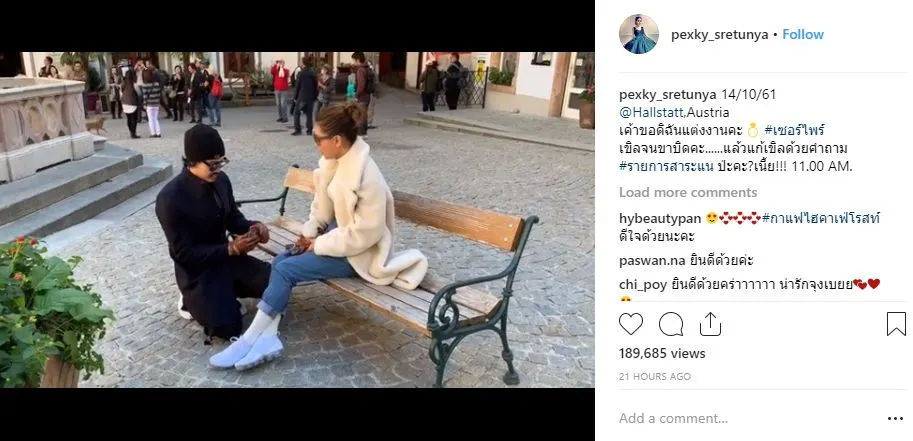913x441 pixels.
Task: Play the proposal video
Action: [297, 220]
